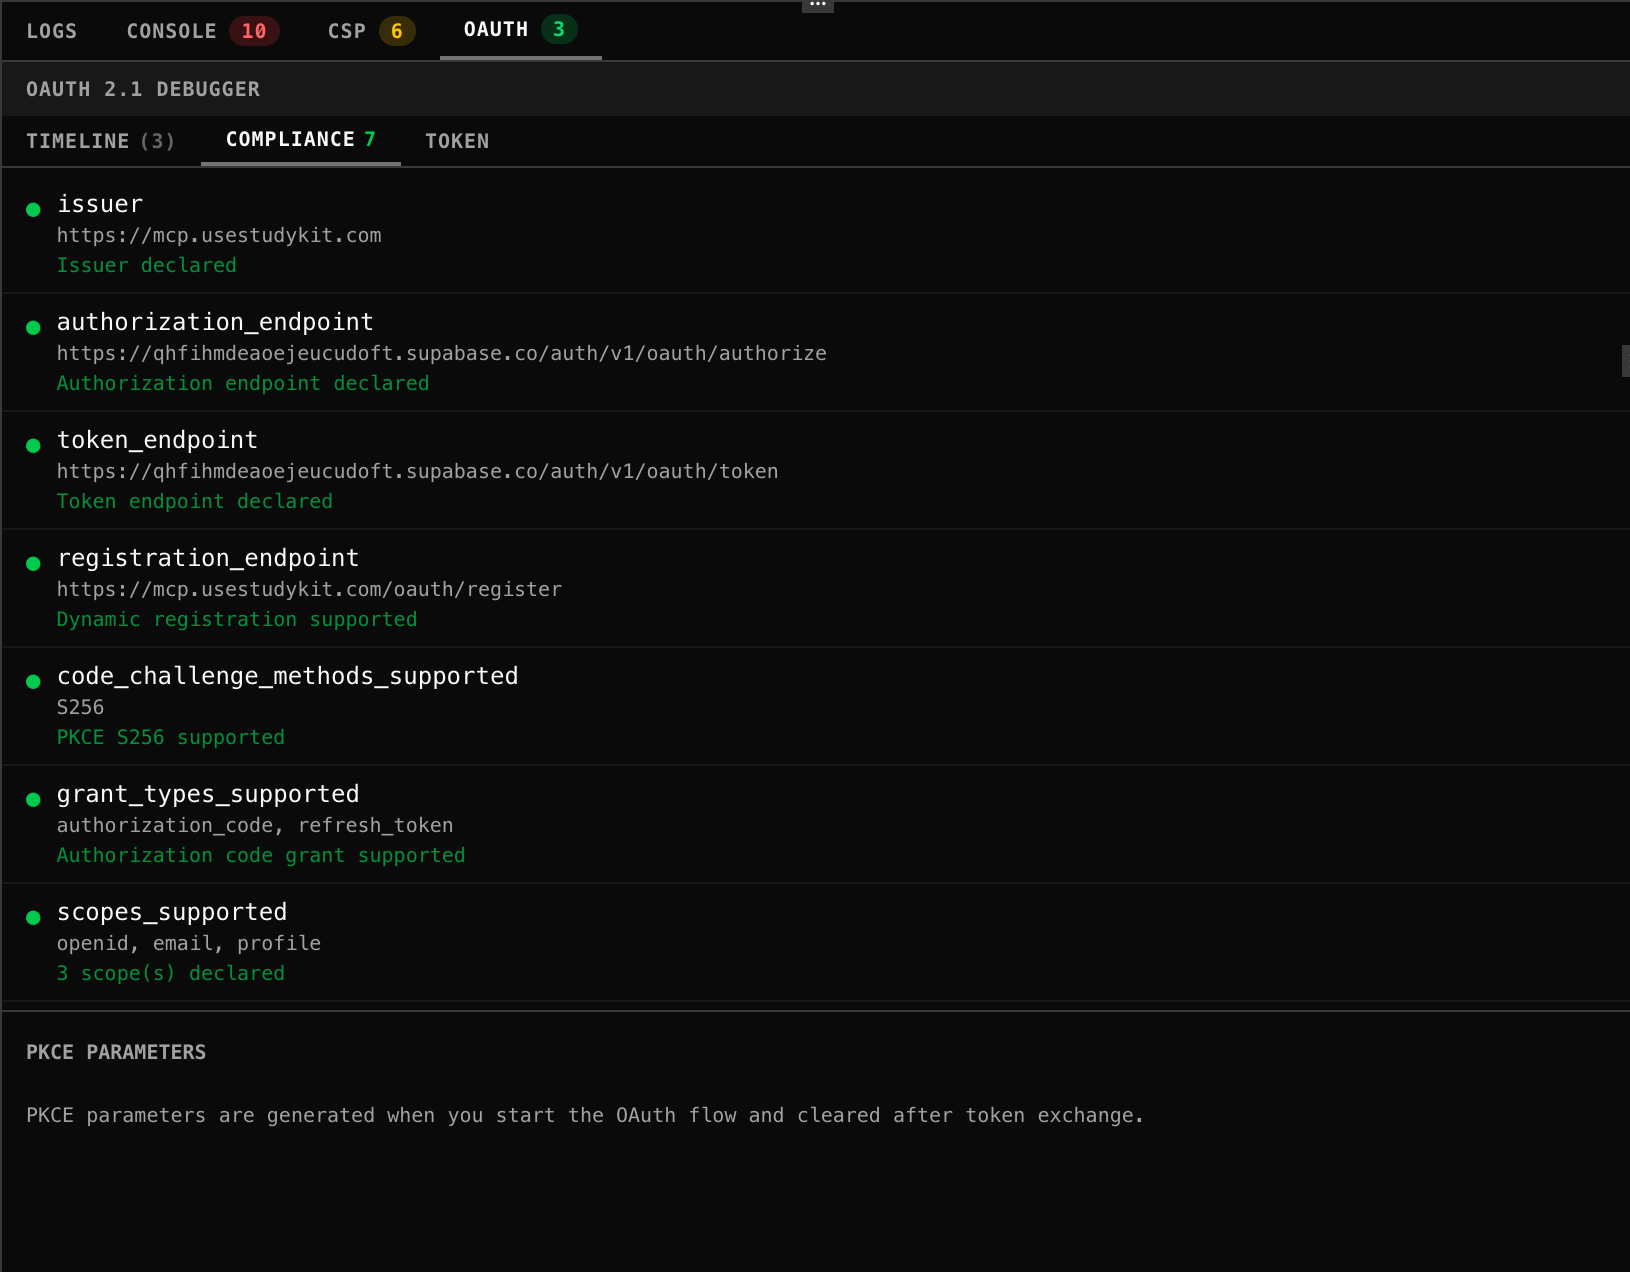The width and height of the screenshot is (1630, 1272).
Task: Click the registration URL ending /oauth/register
Action: [x=309, y=589]
